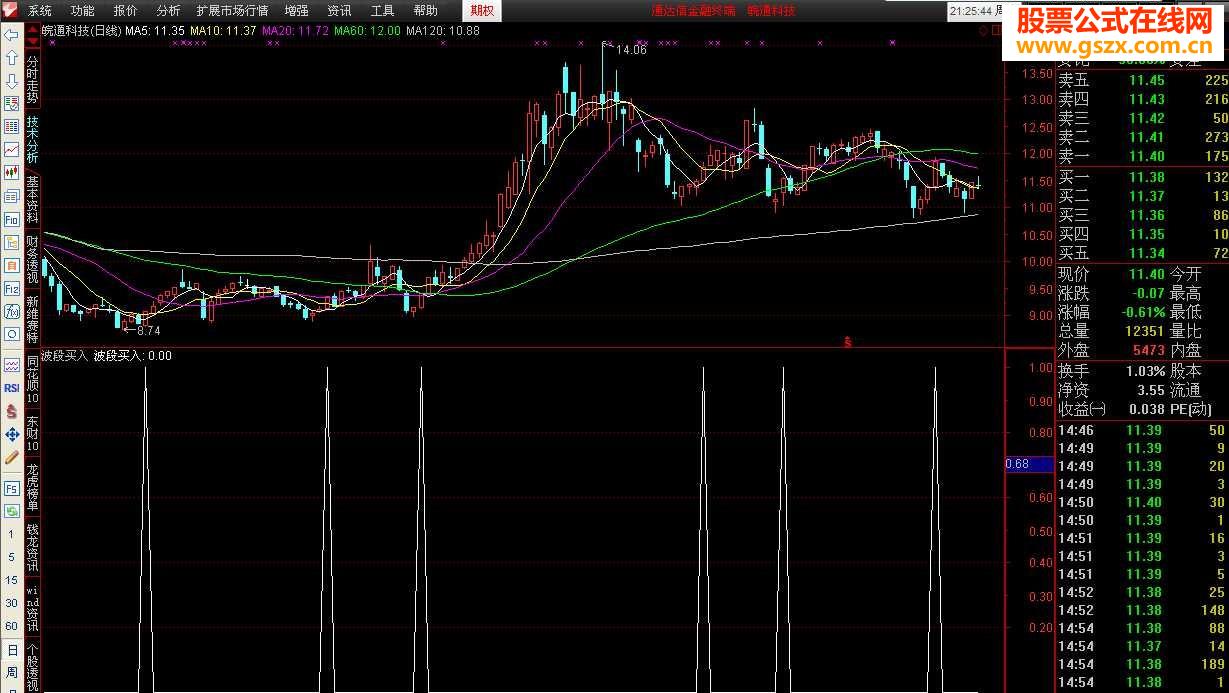The width and height of the screenshot is (1229, 693).
Task: Open the 系统 menu
Action: [x=40, y=11]
